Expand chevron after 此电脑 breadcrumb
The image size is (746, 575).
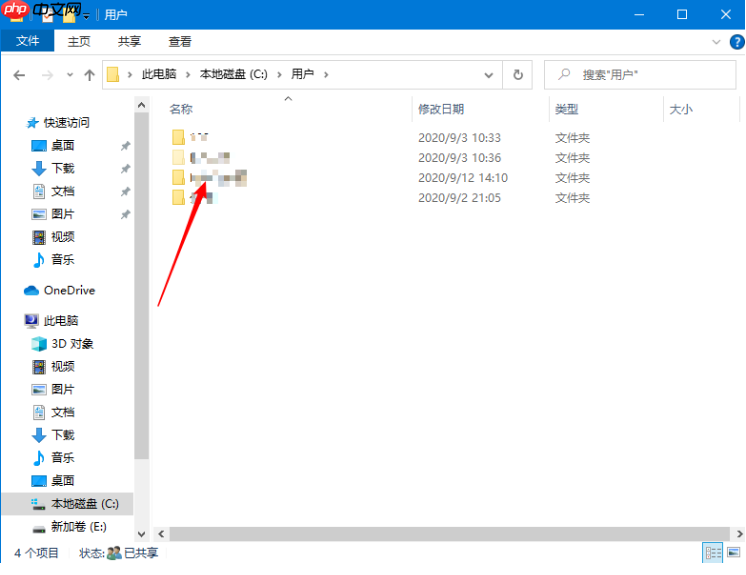click(x=188, y=75)
